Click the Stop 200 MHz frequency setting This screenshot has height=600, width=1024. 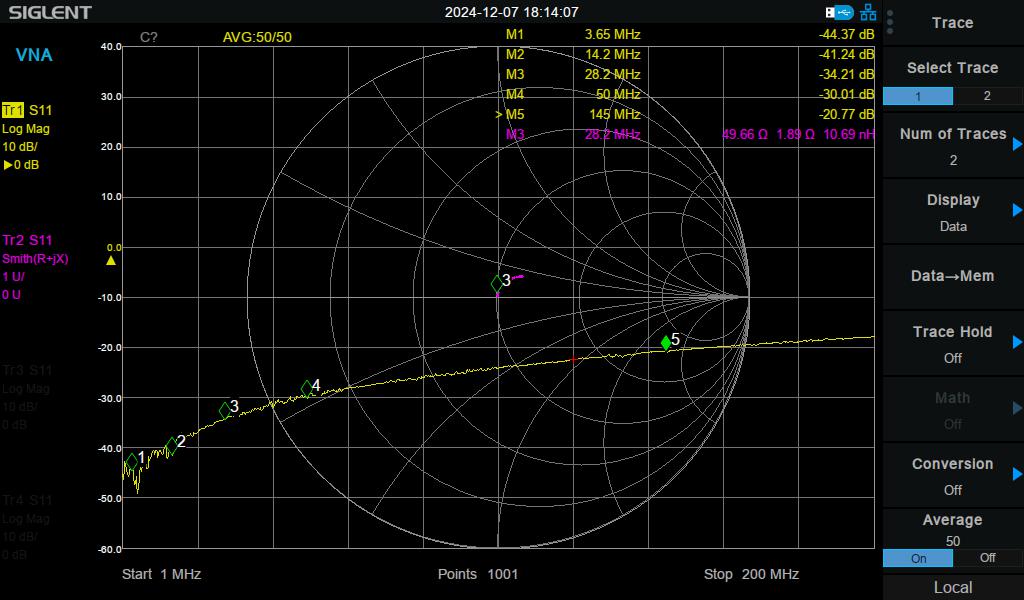point(751,574)
